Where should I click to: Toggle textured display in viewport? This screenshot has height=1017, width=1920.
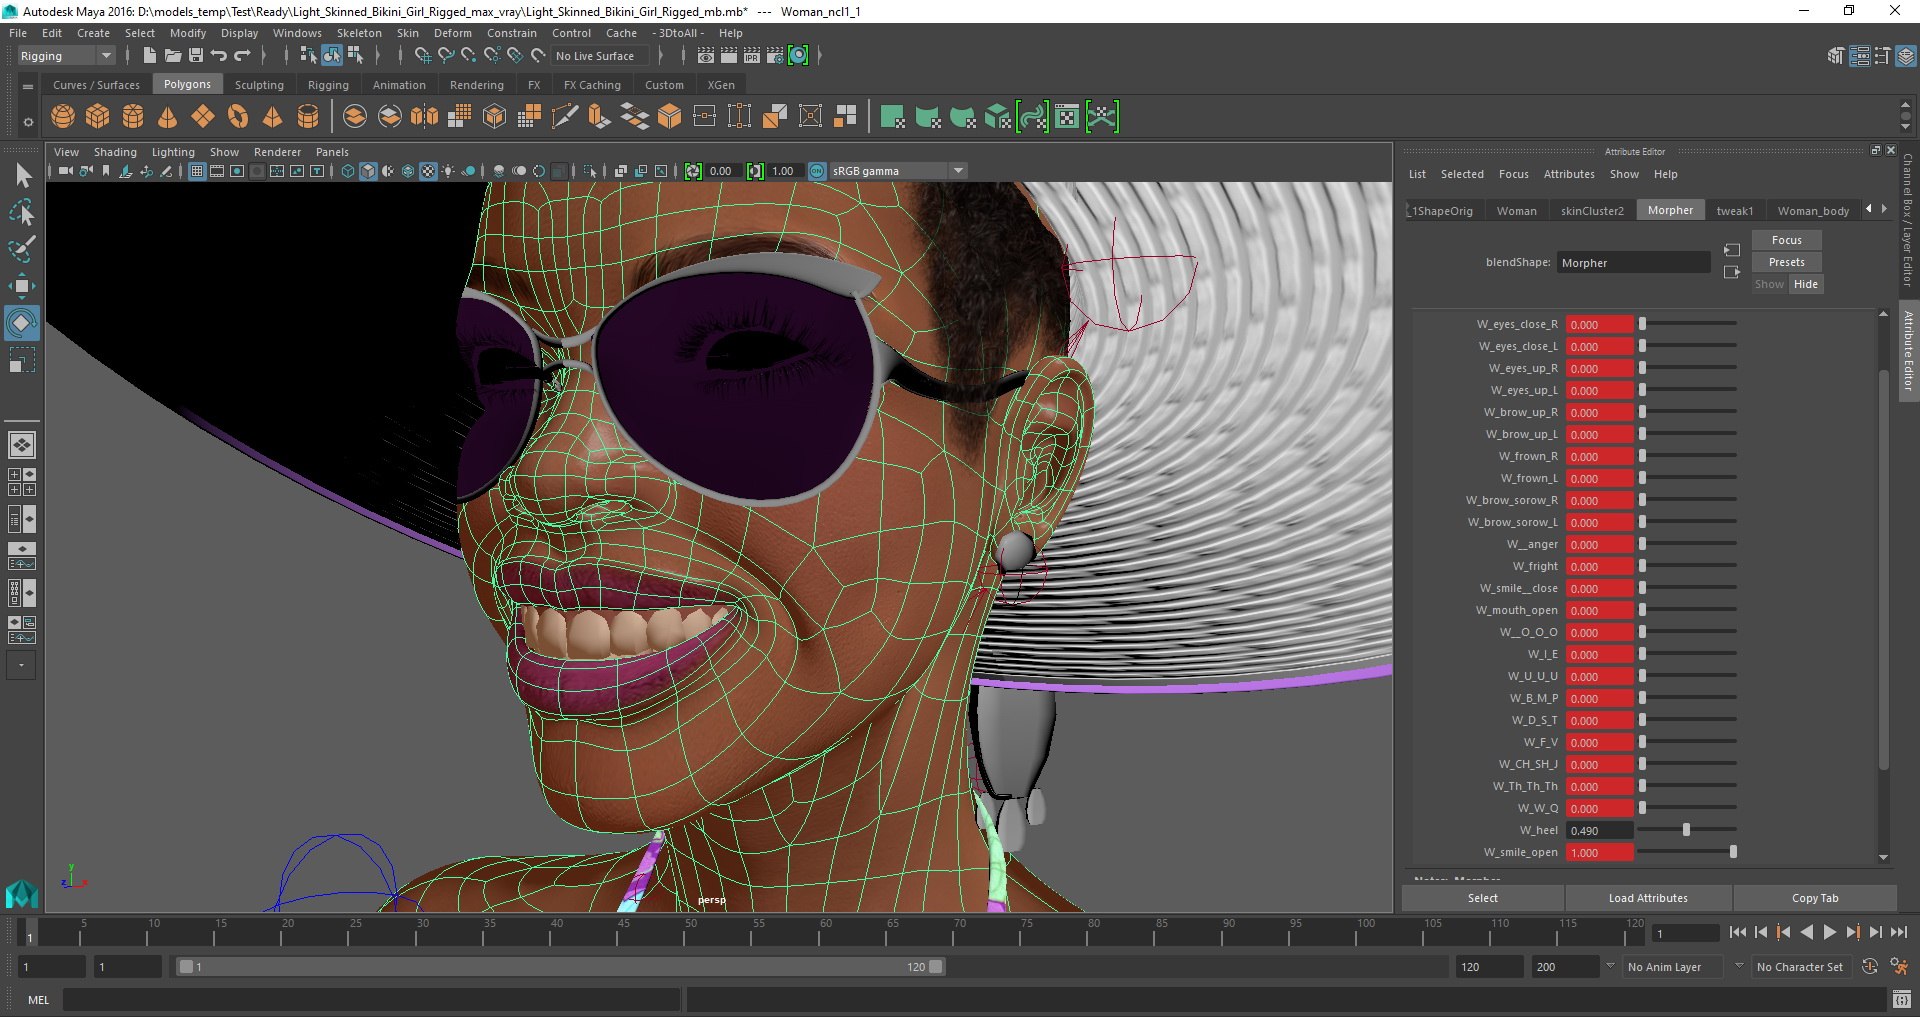click(x=428, y=171)
